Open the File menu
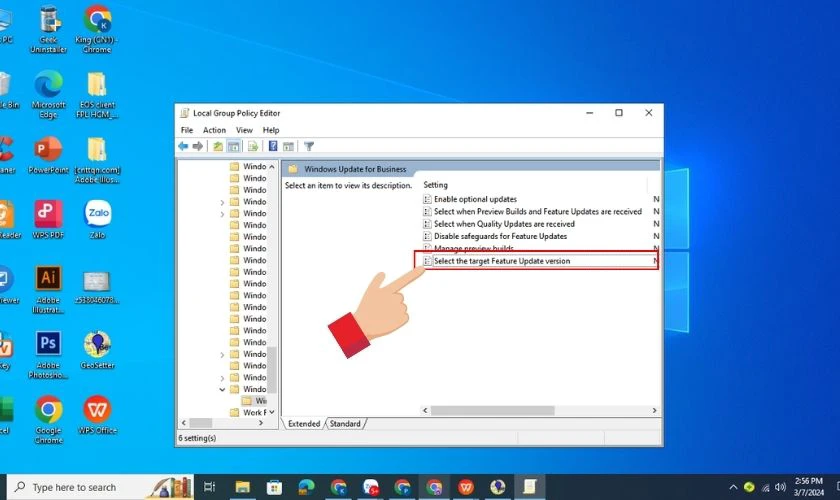The height and width of the screenshot is (500, 840). 186,130
